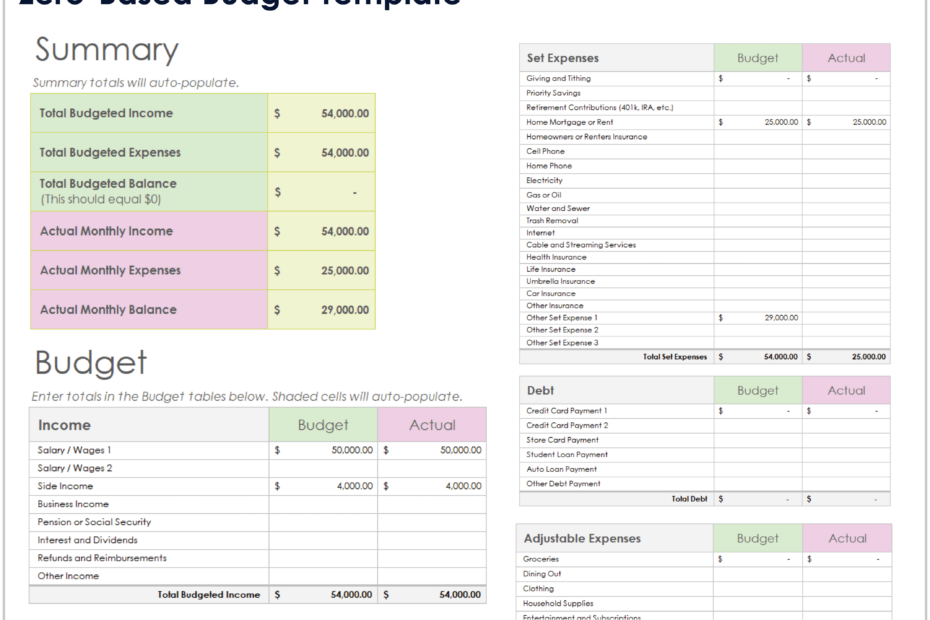The width and height of the screenshot is (930, 620).
Task: Select the Cable and Streaming Services row
Action: coord(705,245)
